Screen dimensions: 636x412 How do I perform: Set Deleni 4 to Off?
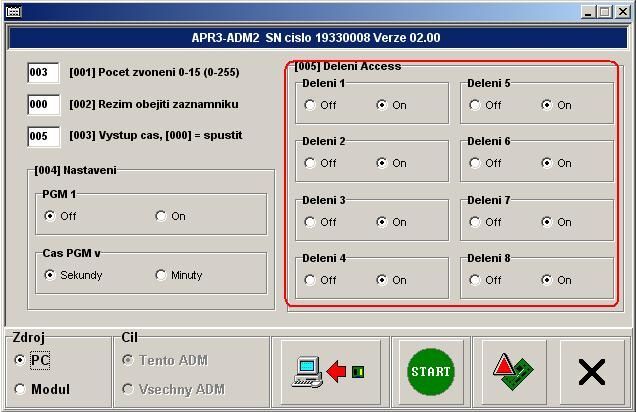[310, 280]
